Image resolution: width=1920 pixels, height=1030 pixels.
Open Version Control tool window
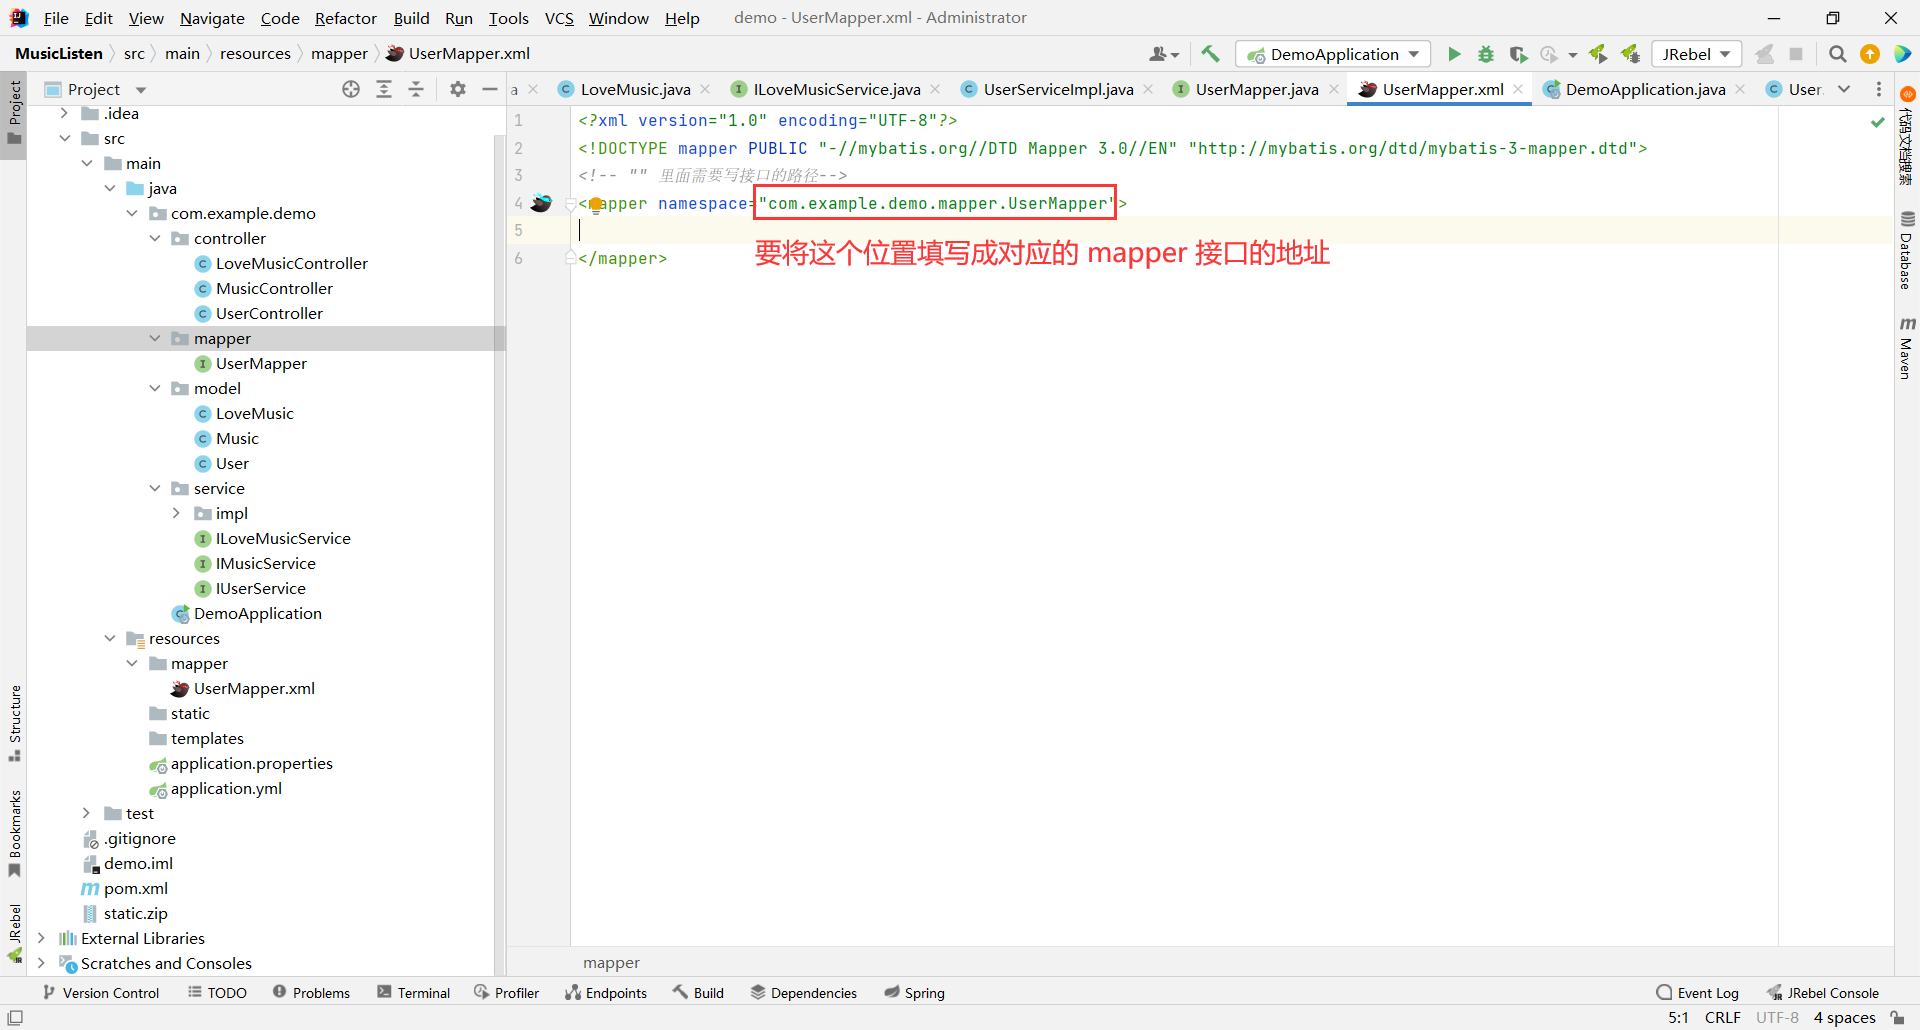pos(101,993)
